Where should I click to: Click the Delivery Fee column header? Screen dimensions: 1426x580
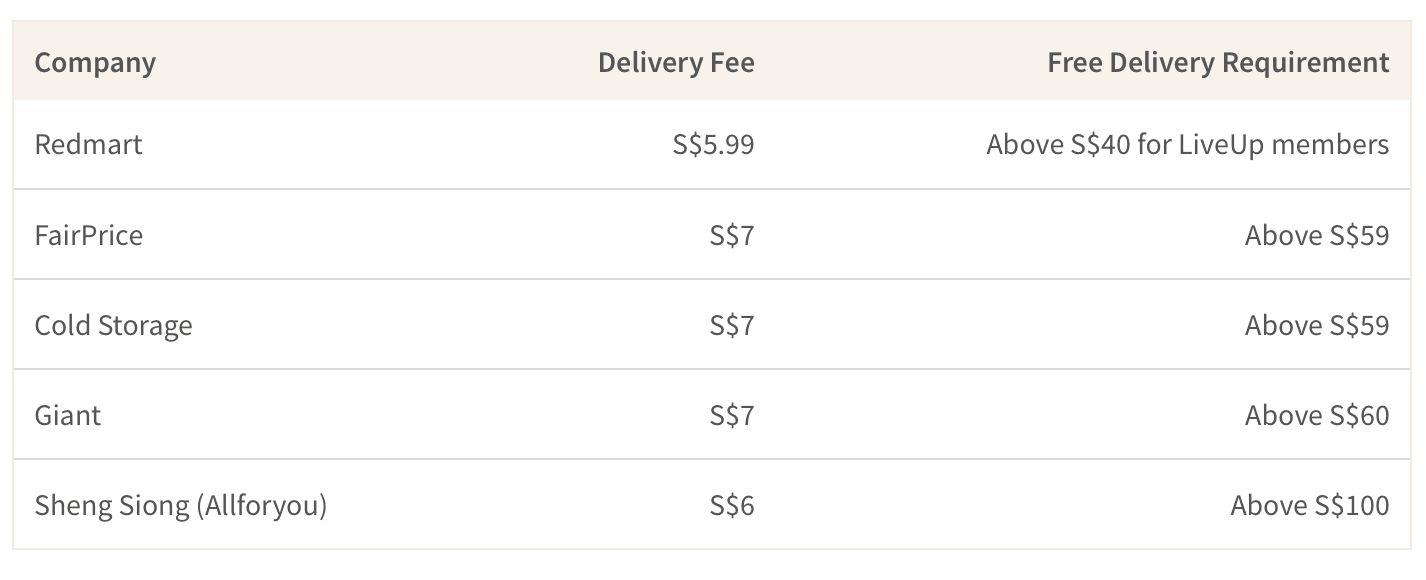point(676,63)
